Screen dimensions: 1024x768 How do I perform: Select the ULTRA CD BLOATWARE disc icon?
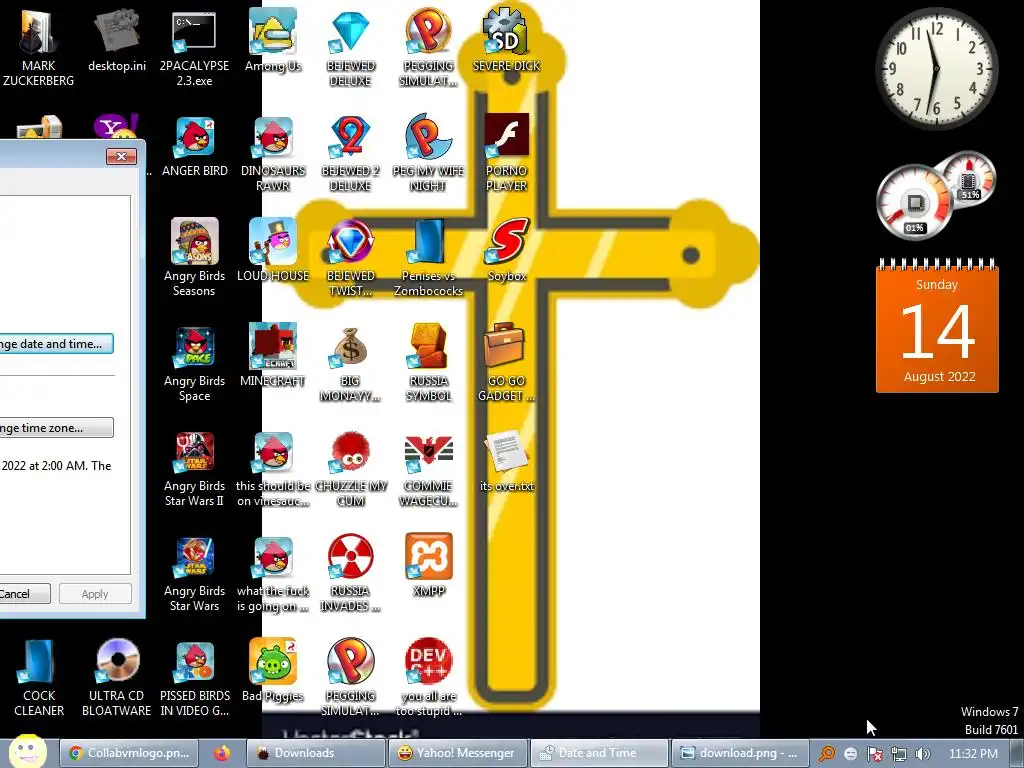[x=116, y=679]
